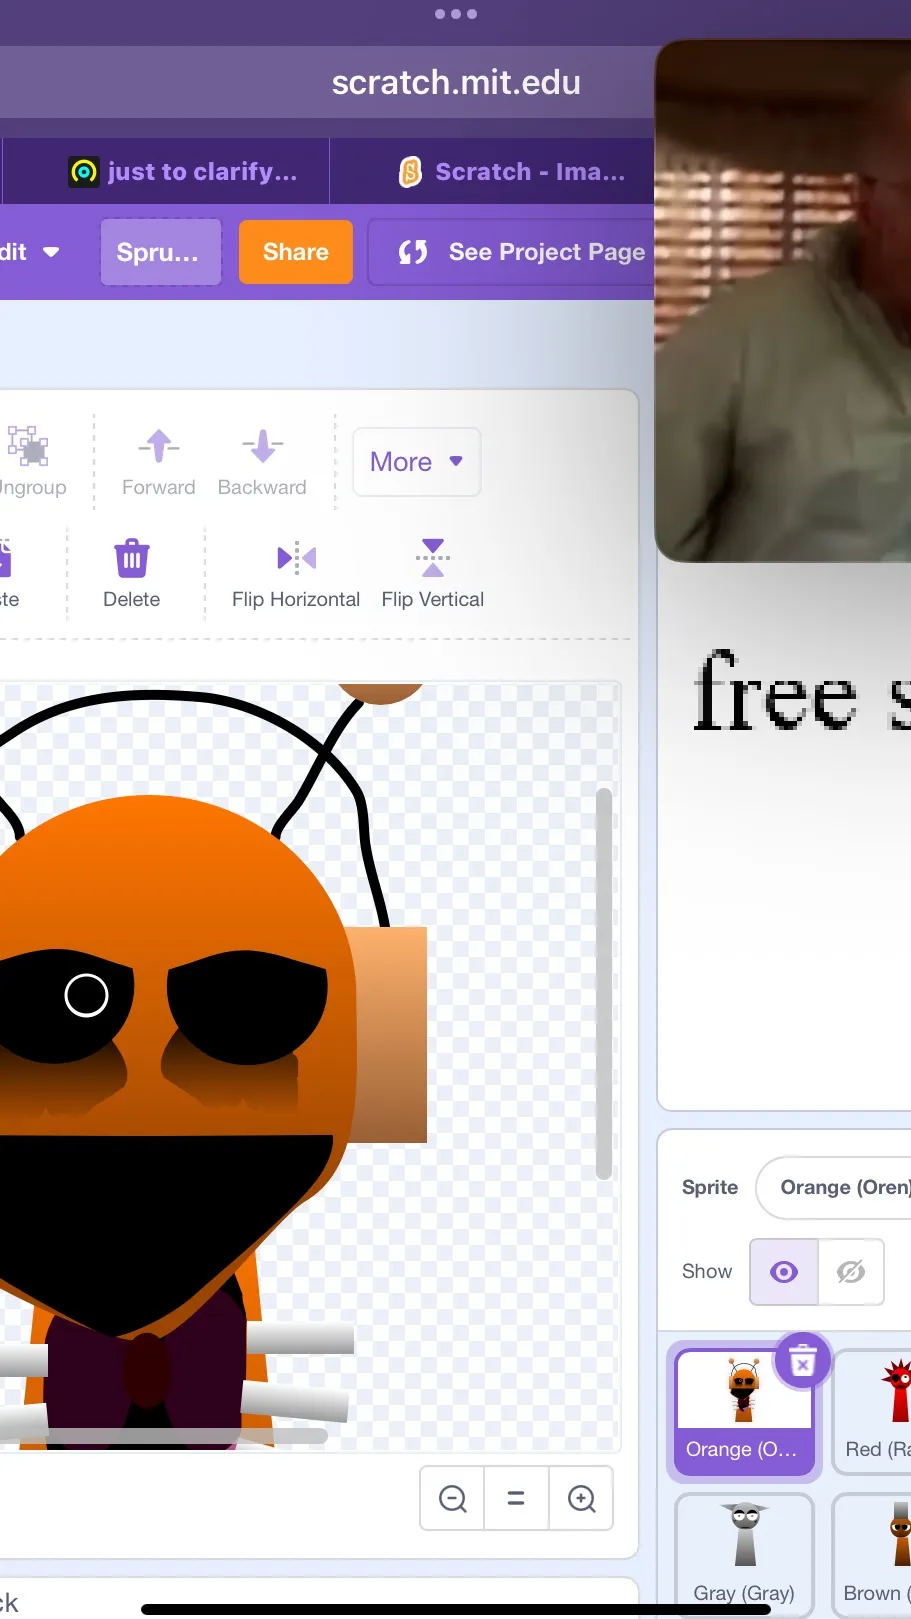Delete the Orange sprite with trash badge
Image resolution: width=911 pixels, height=1619 pixels.
click(x=803, y=1361)
